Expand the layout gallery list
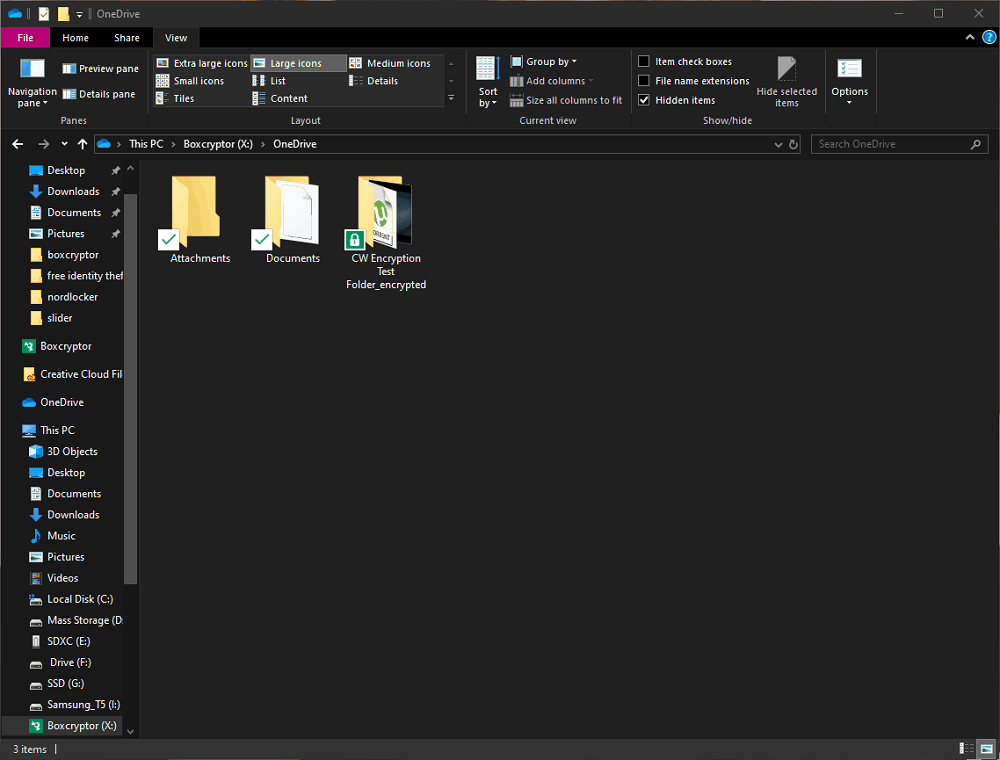1000x760 pixels. coord(451,98)
